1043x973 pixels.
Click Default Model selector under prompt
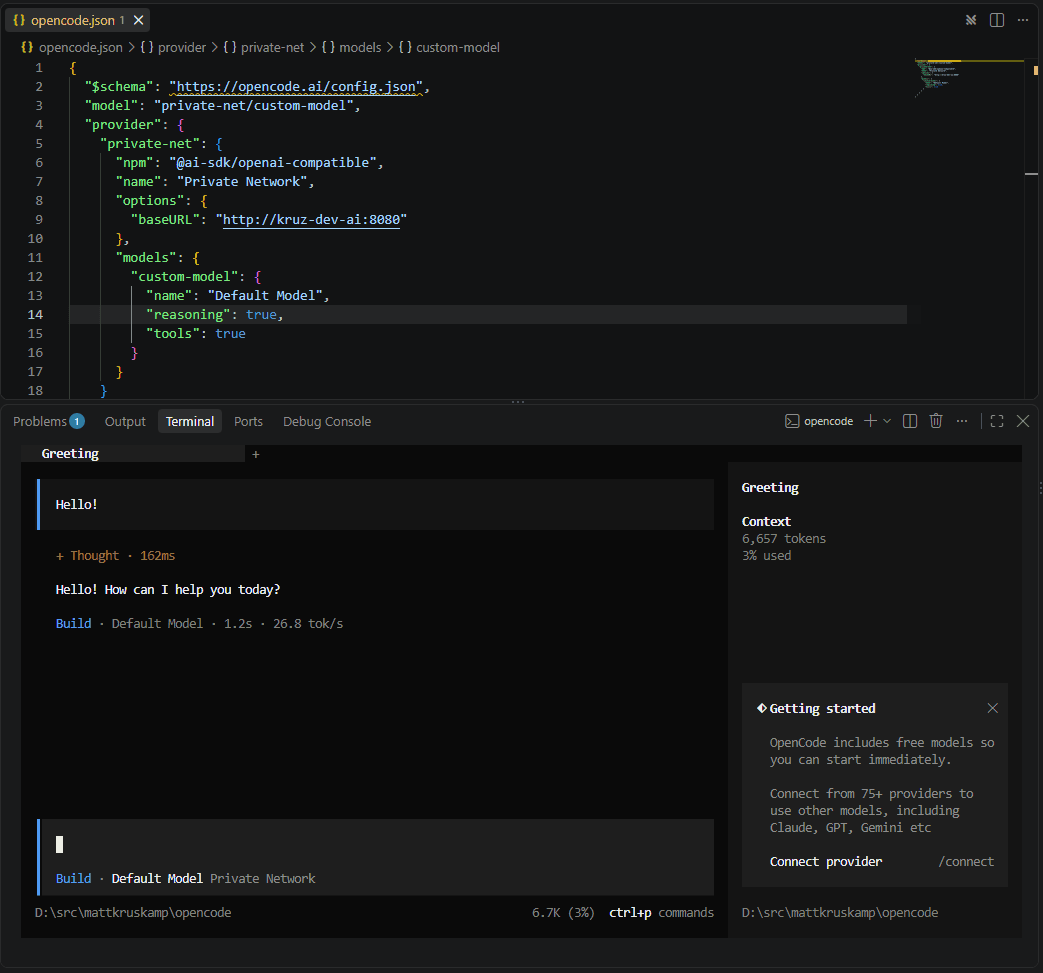click(x=157, y=879)
